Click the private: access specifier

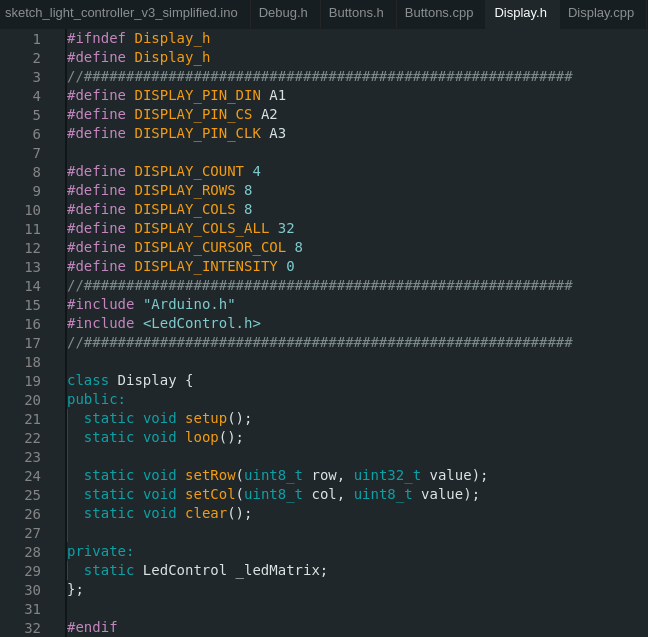point(100,551)
